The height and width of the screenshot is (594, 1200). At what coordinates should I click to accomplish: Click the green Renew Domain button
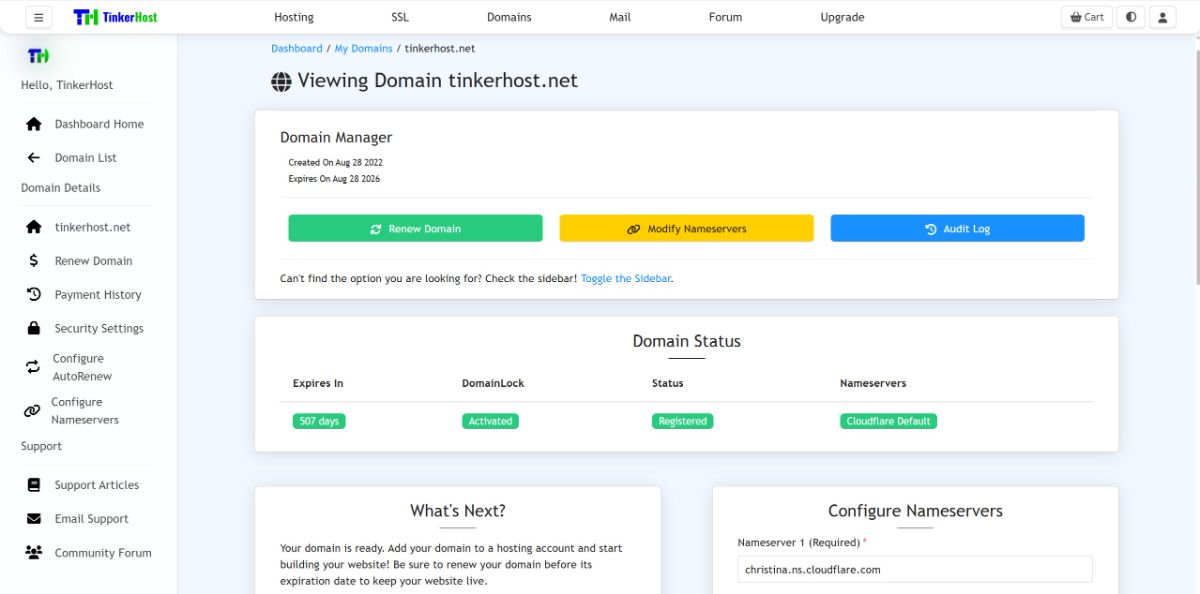[415, 228]
